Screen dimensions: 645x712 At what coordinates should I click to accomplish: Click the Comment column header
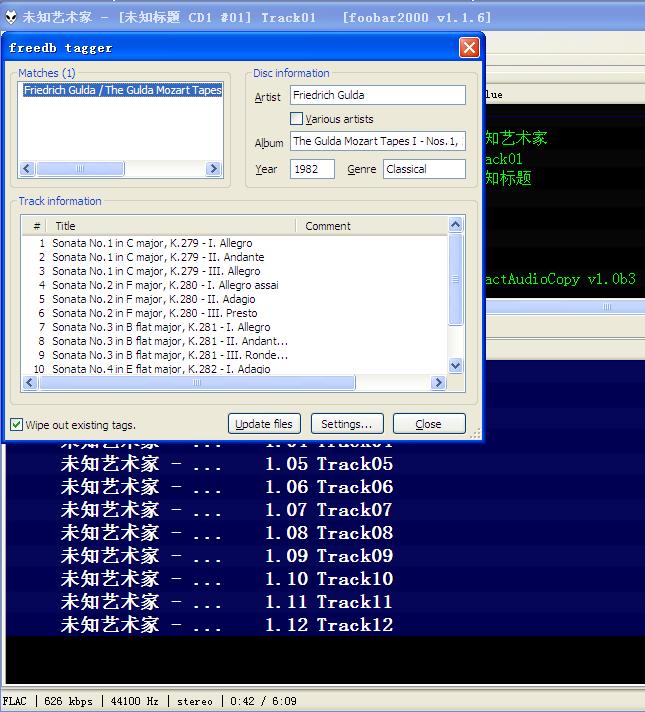[x=372, y=226]
